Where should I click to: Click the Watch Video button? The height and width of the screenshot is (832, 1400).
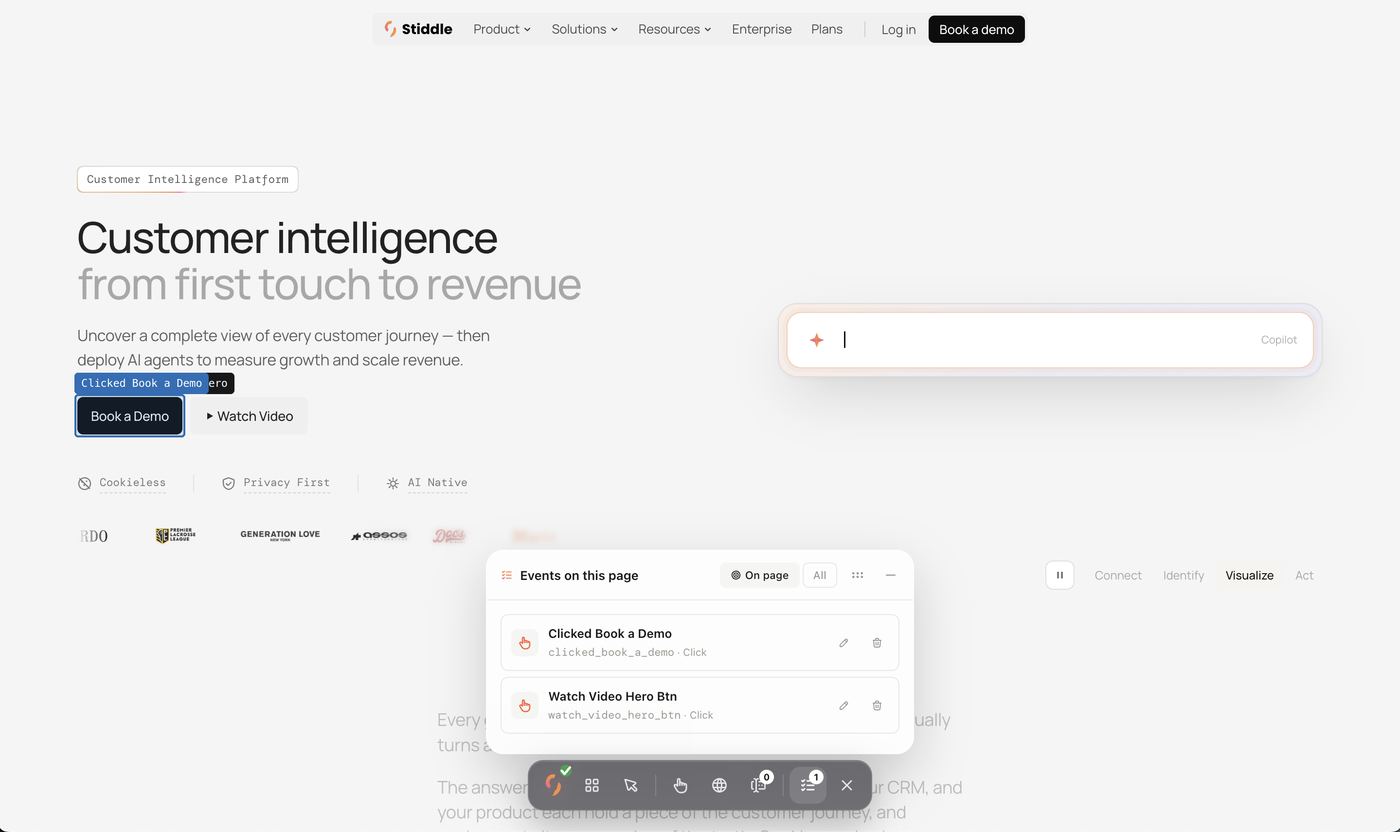(249, 416)
